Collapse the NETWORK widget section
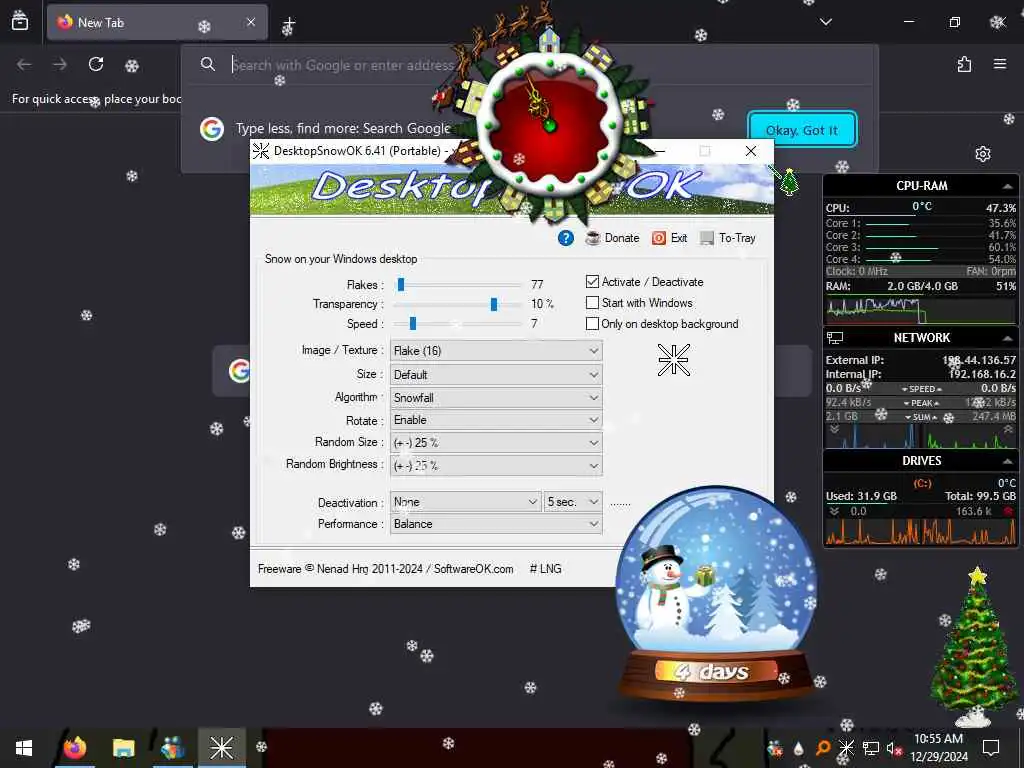 1008,338
